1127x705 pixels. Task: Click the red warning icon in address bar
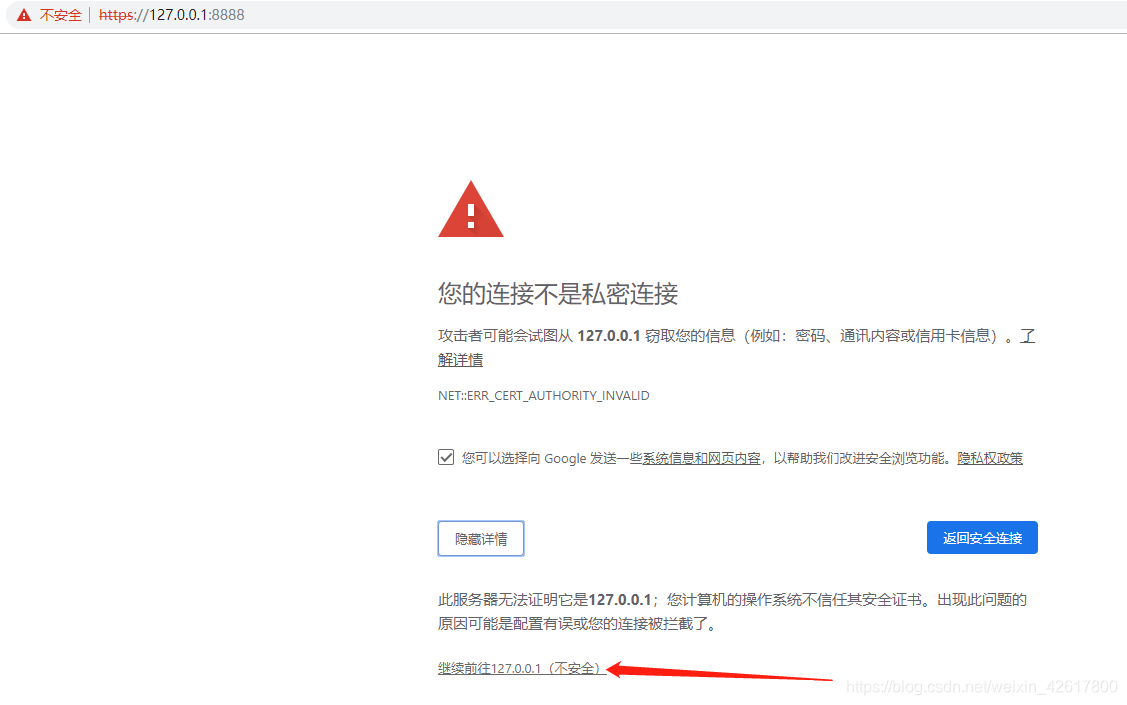tap(24, 15)
